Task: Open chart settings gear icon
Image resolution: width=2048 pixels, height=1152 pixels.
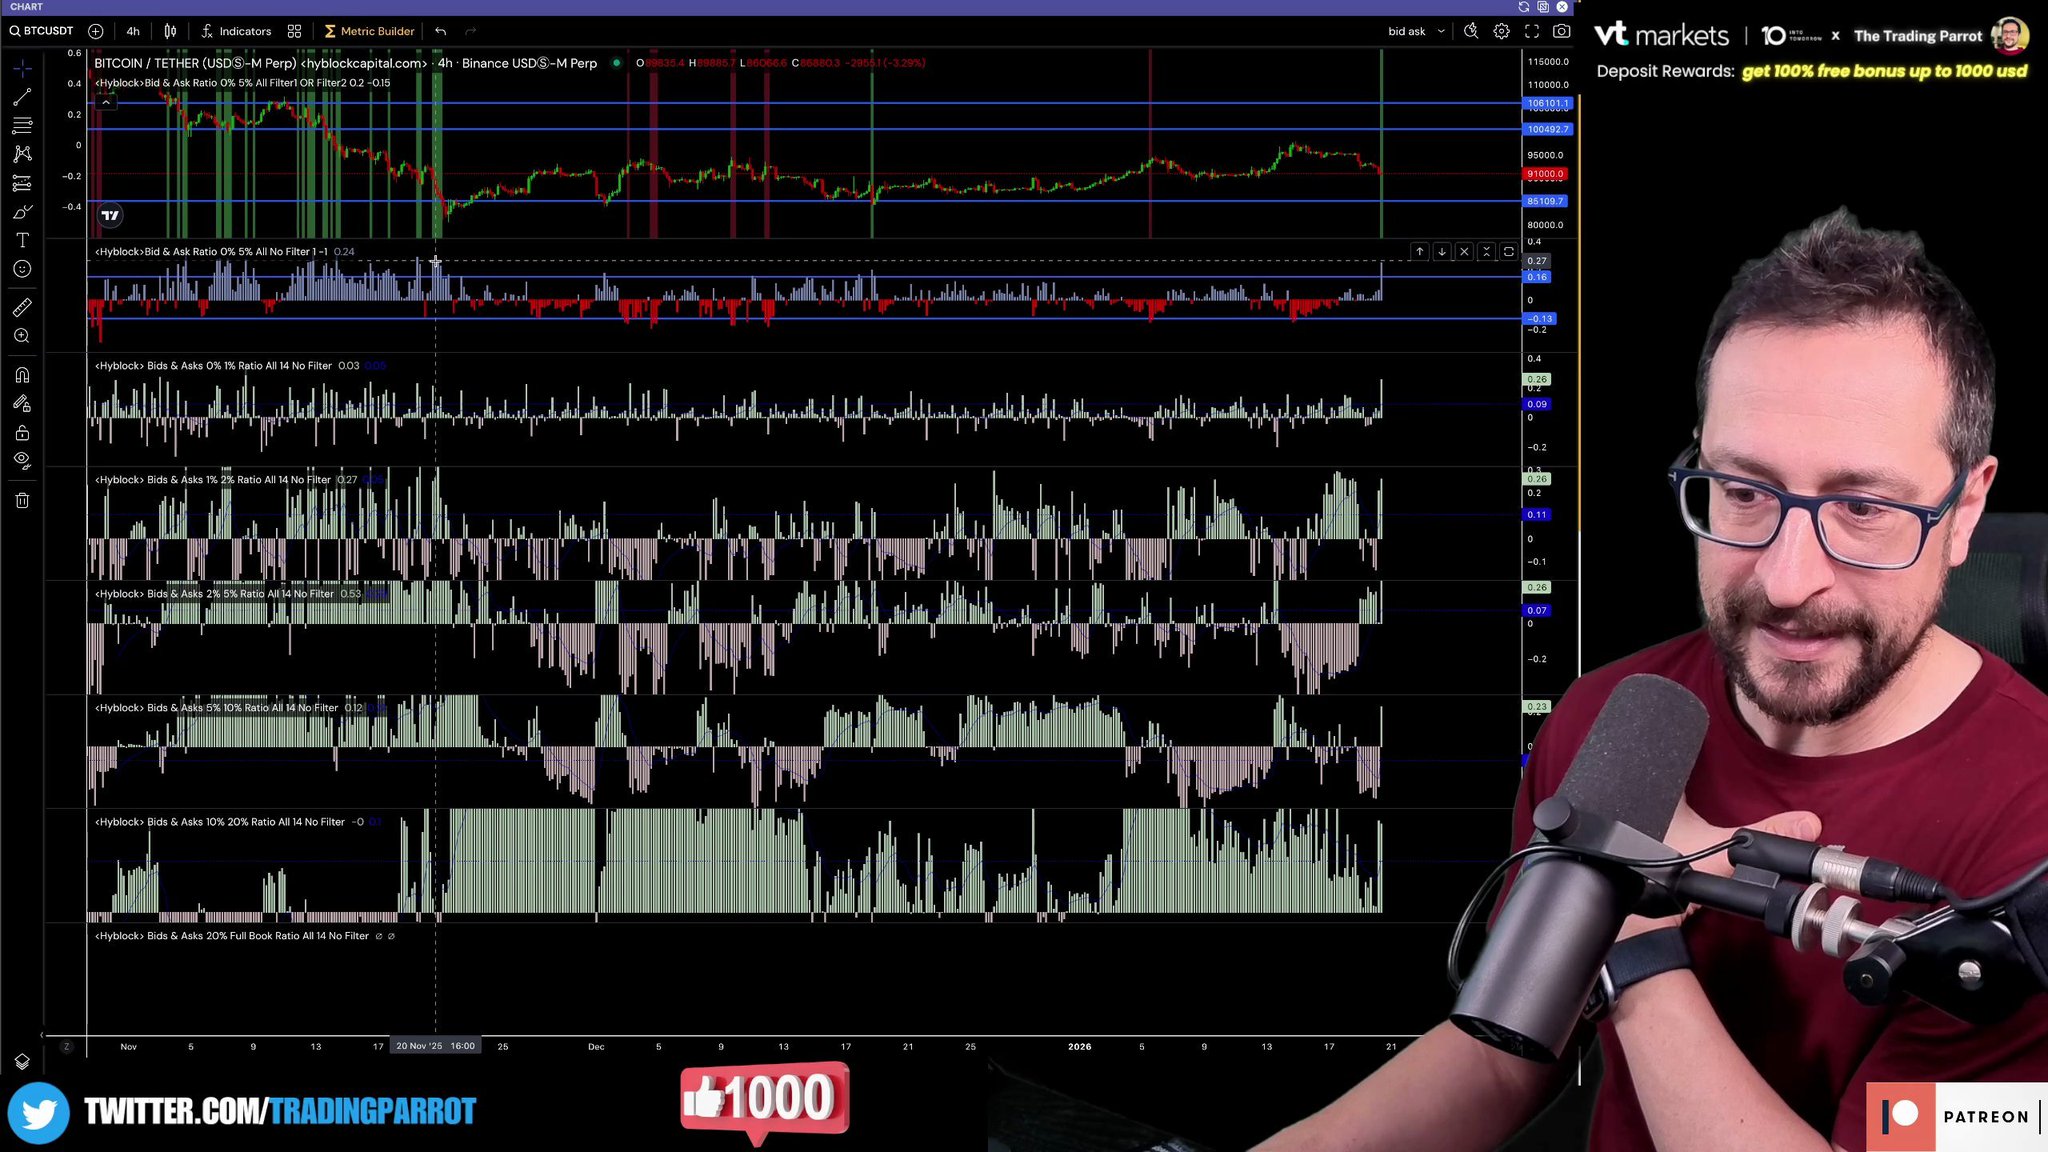Action: 1501,31
